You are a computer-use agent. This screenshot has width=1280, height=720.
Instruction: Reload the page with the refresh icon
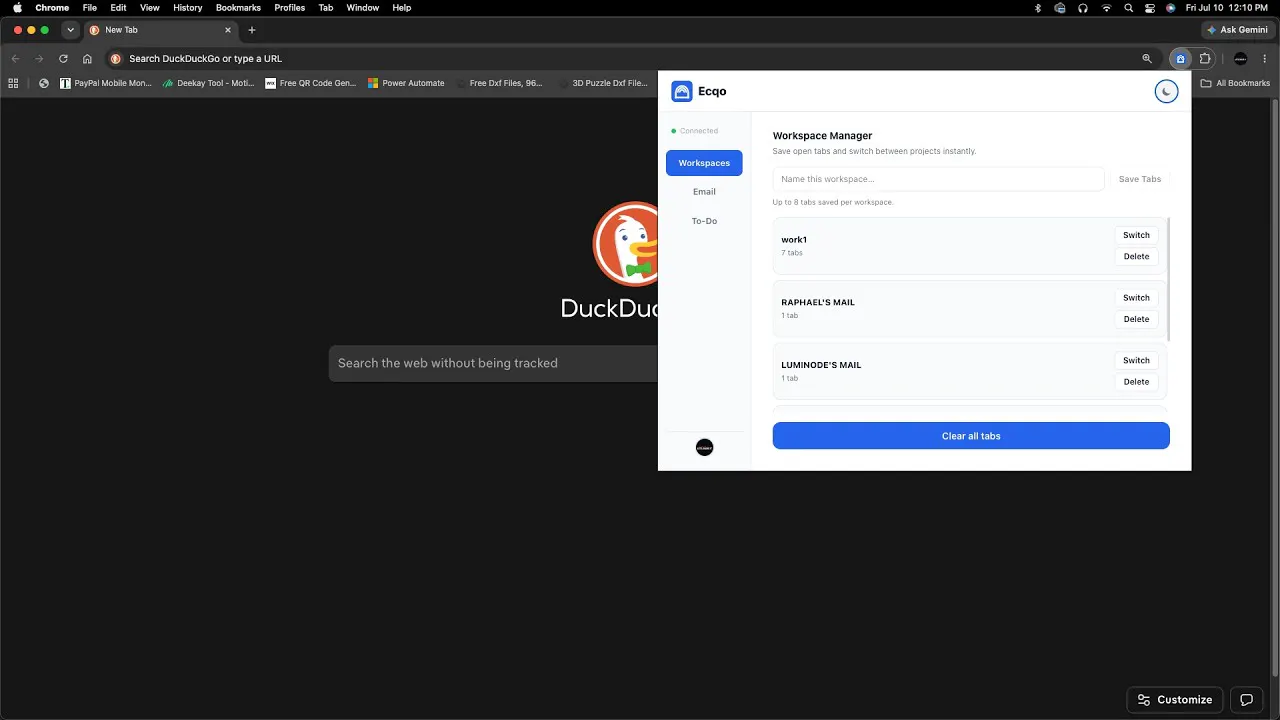(63, 58)
